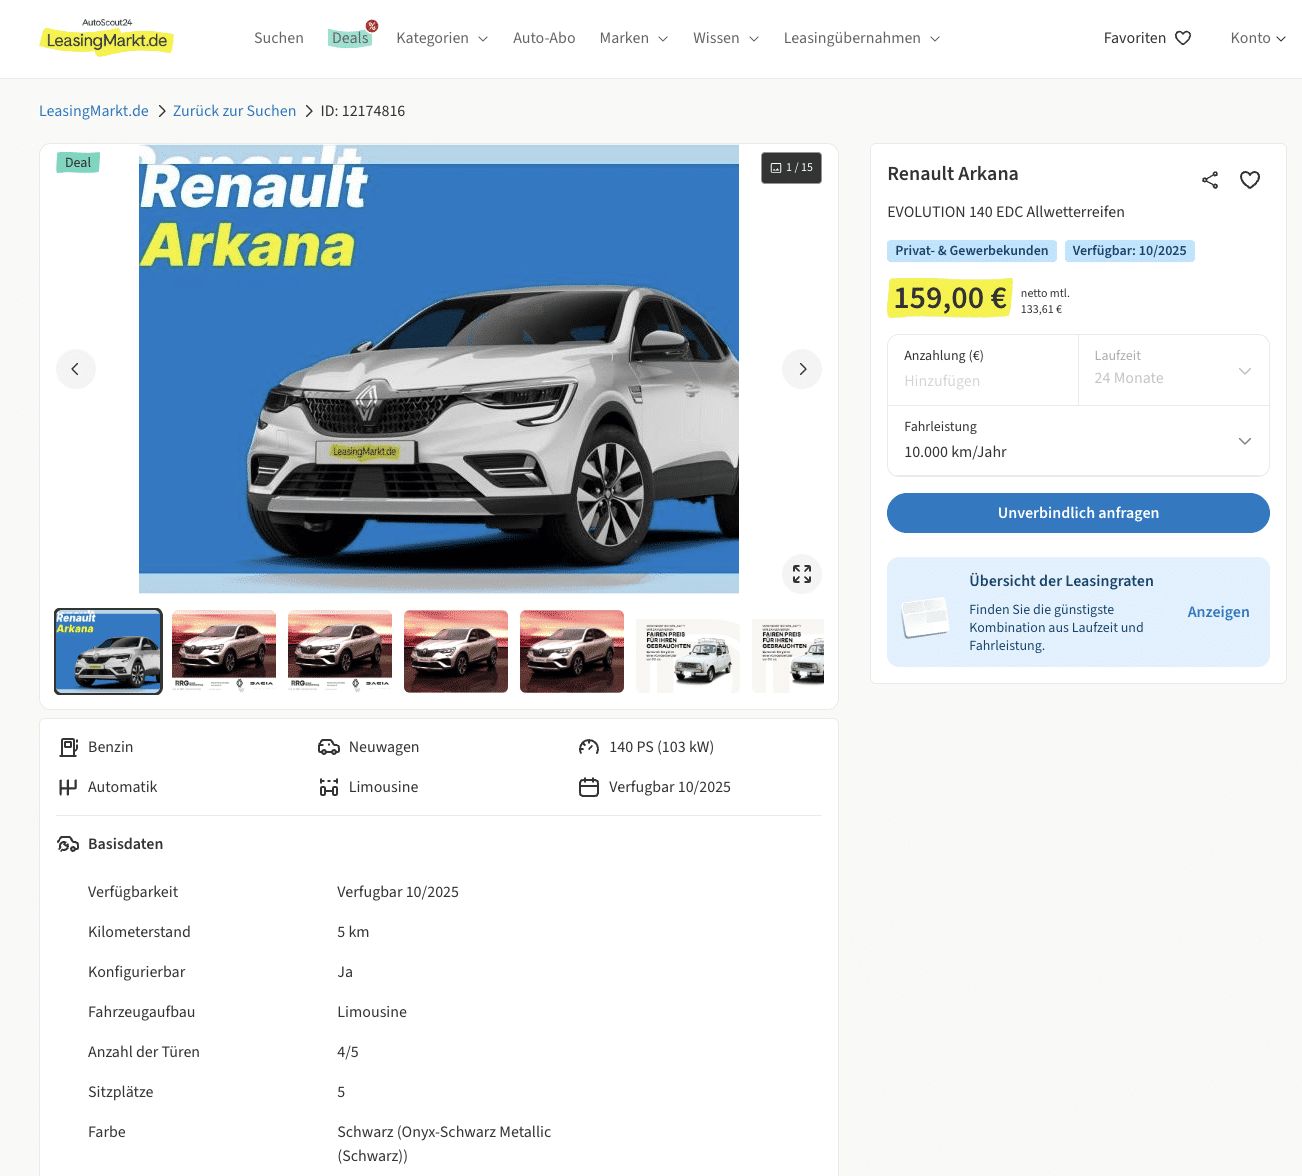Click the 1 / 15 image counter badge
This screenshot has width=1302, height=1176.
point(791,168)
